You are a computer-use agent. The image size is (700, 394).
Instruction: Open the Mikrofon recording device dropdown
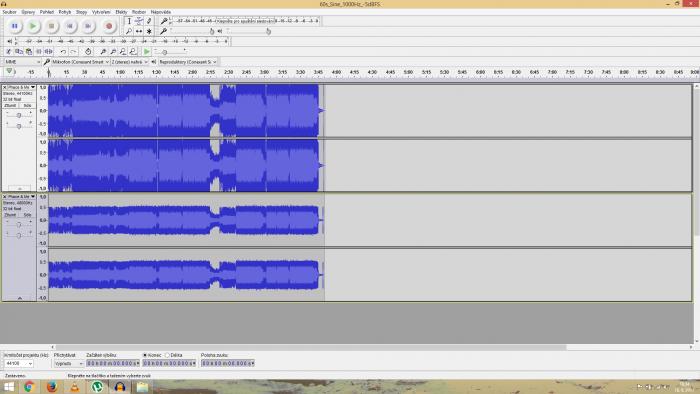point(80,62)
